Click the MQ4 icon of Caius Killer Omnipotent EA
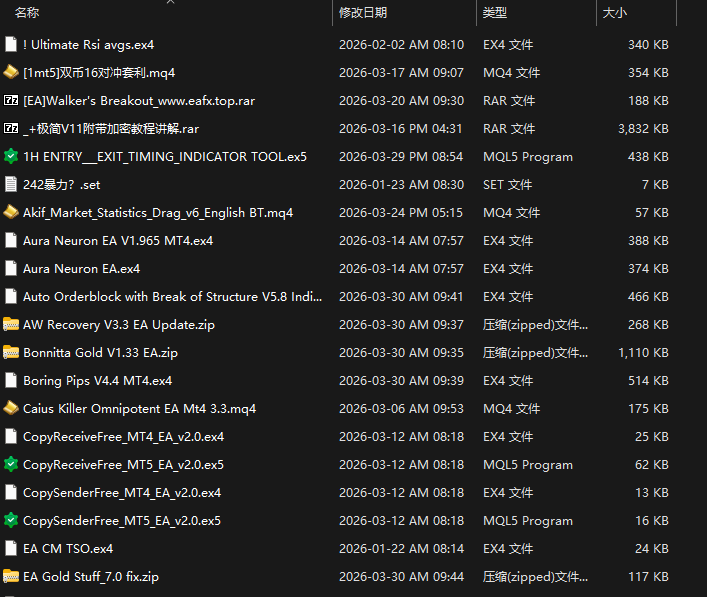Viewport: 707px width, 597px height. tap(11, 408)
